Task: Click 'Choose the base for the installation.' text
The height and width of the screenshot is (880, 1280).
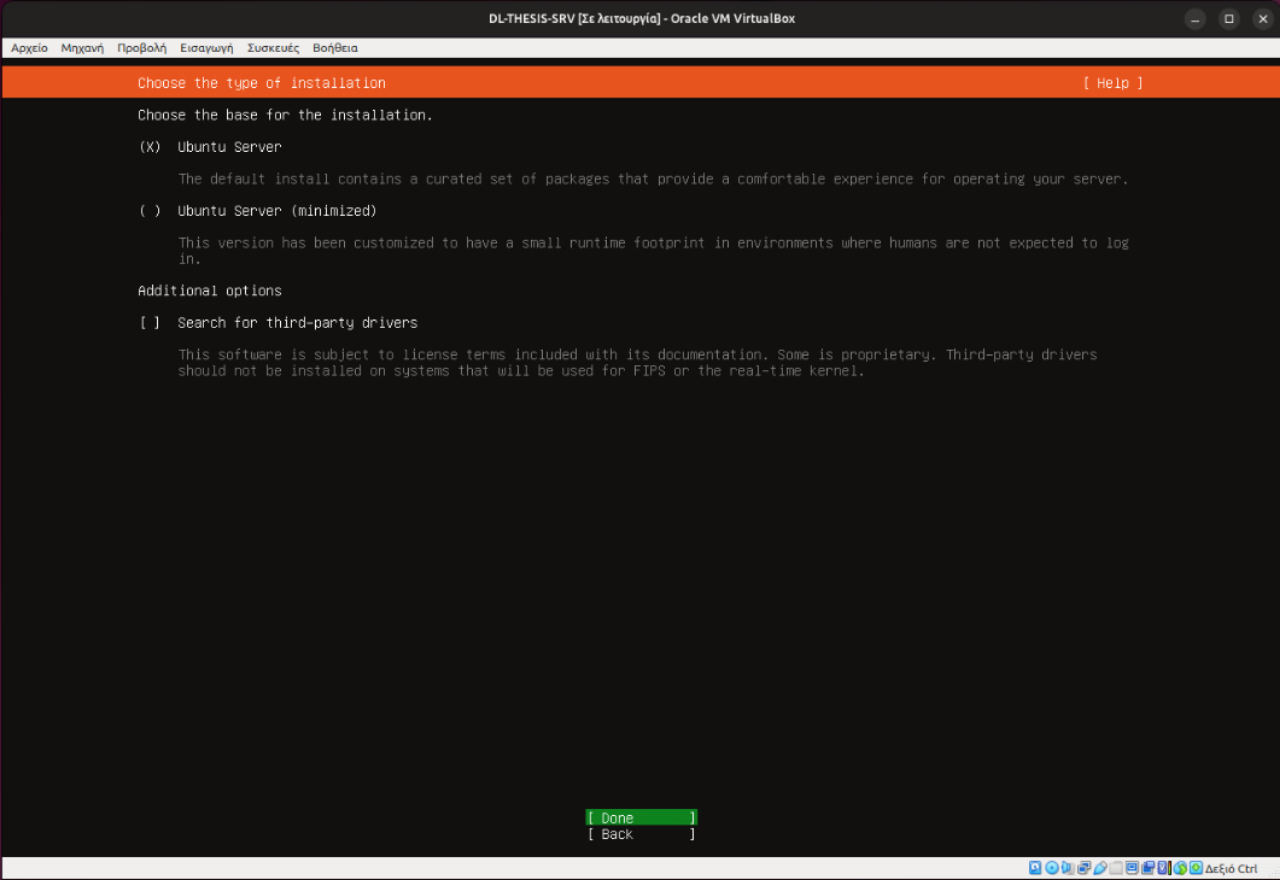Action: tap(285, 115)
